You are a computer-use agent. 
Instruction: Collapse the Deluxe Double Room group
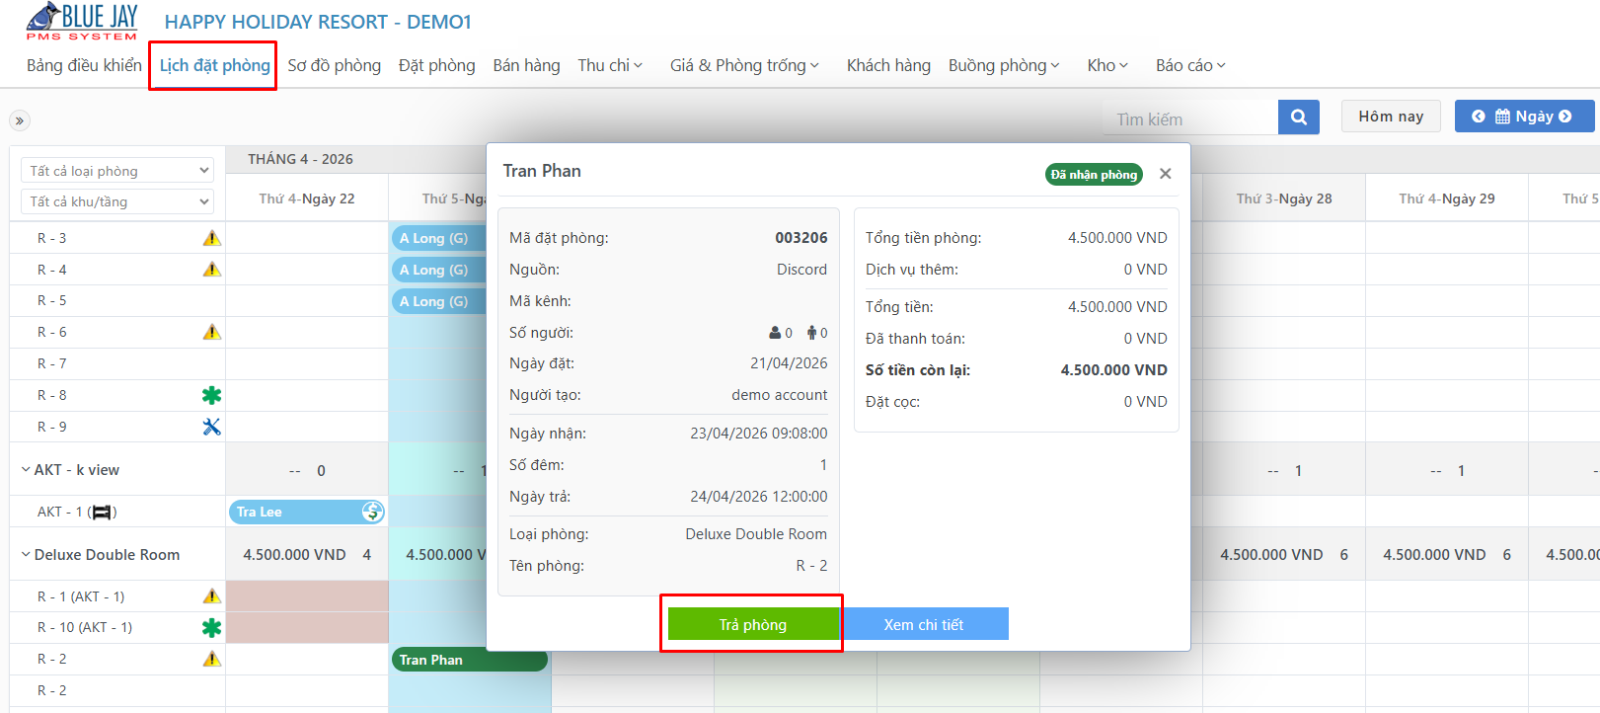tap(26, 555)
